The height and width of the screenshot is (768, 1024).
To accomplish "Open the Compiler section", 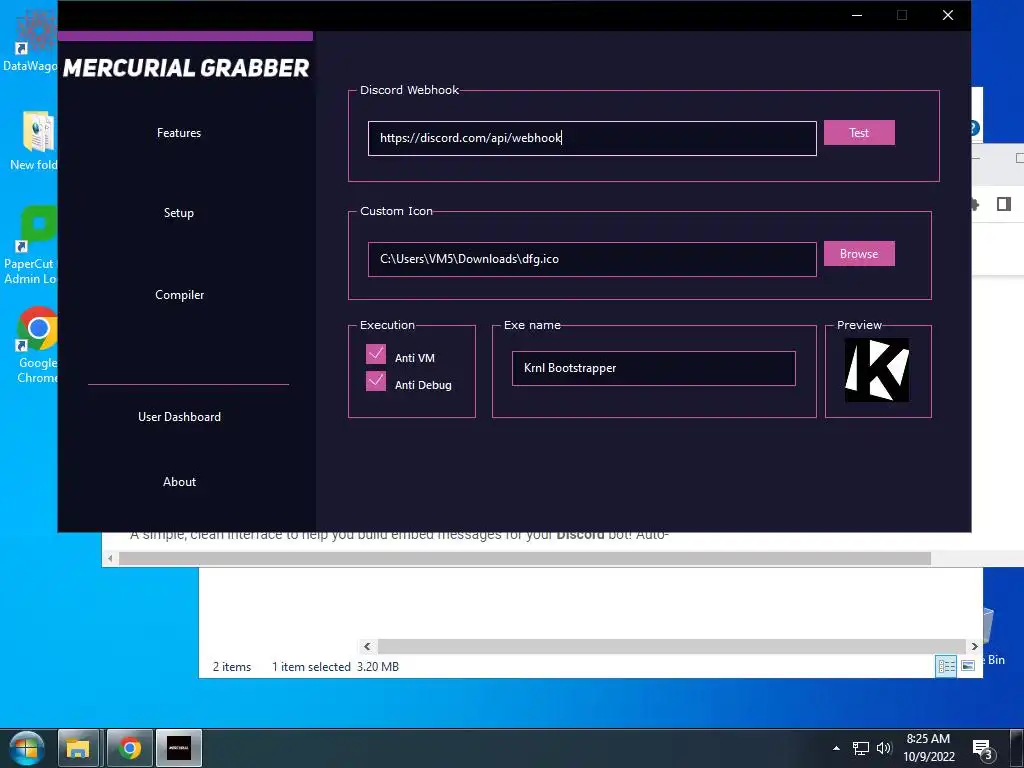I will 180,295.
